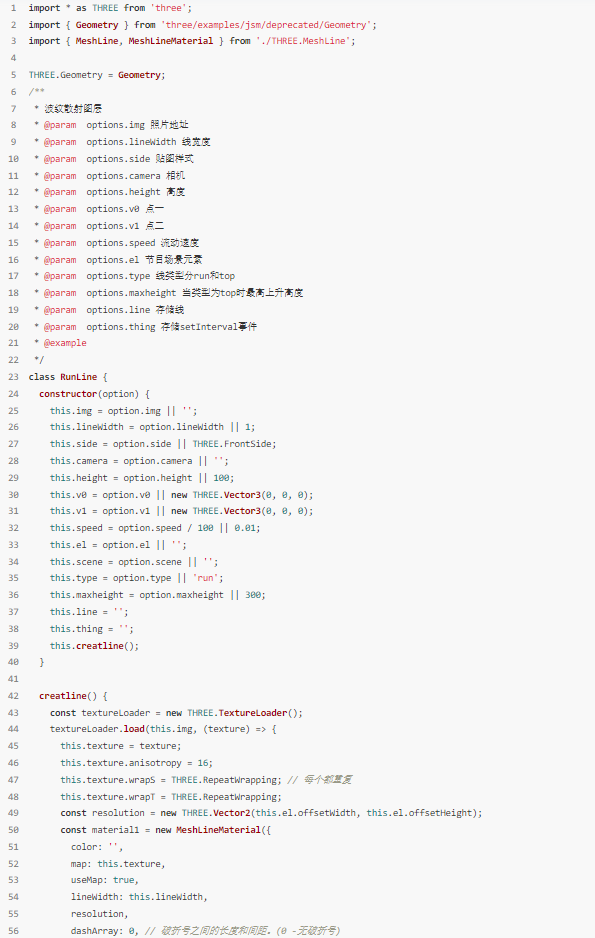Image resolution: width=595 pixels, height=938 pixels.
Task: Click the 'class RunLine' declaration
Action: pos(63,377)
